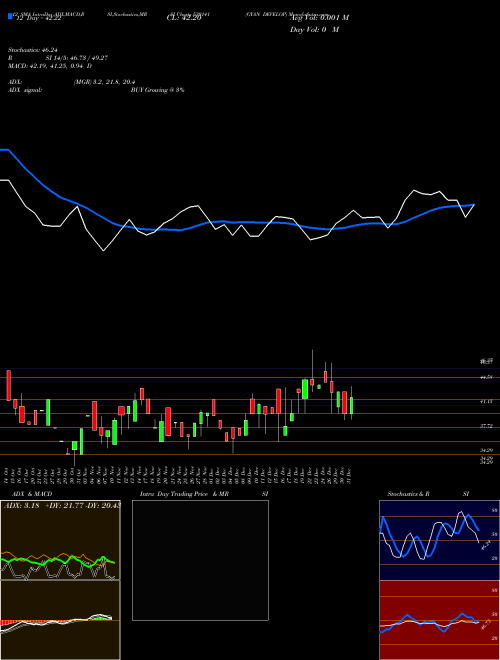
Task: Click the first red candle on 14 Oct
Action: (x=8, y=385)
